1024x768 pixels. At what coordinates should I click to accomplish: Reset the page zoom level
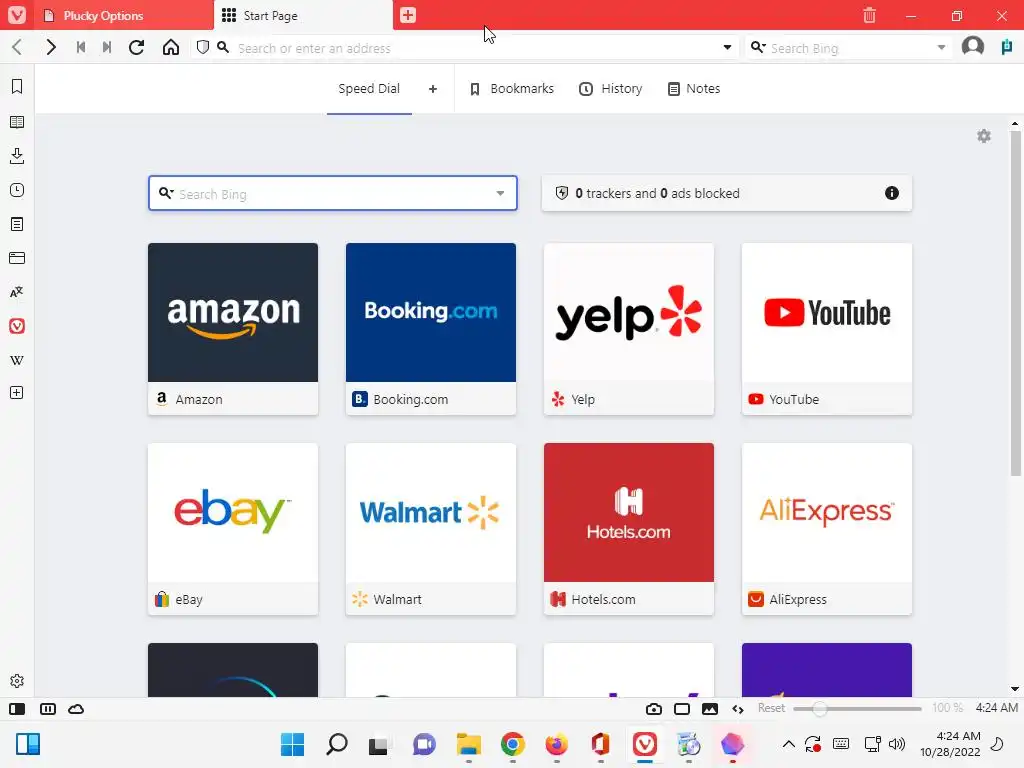tap(771, 708)
